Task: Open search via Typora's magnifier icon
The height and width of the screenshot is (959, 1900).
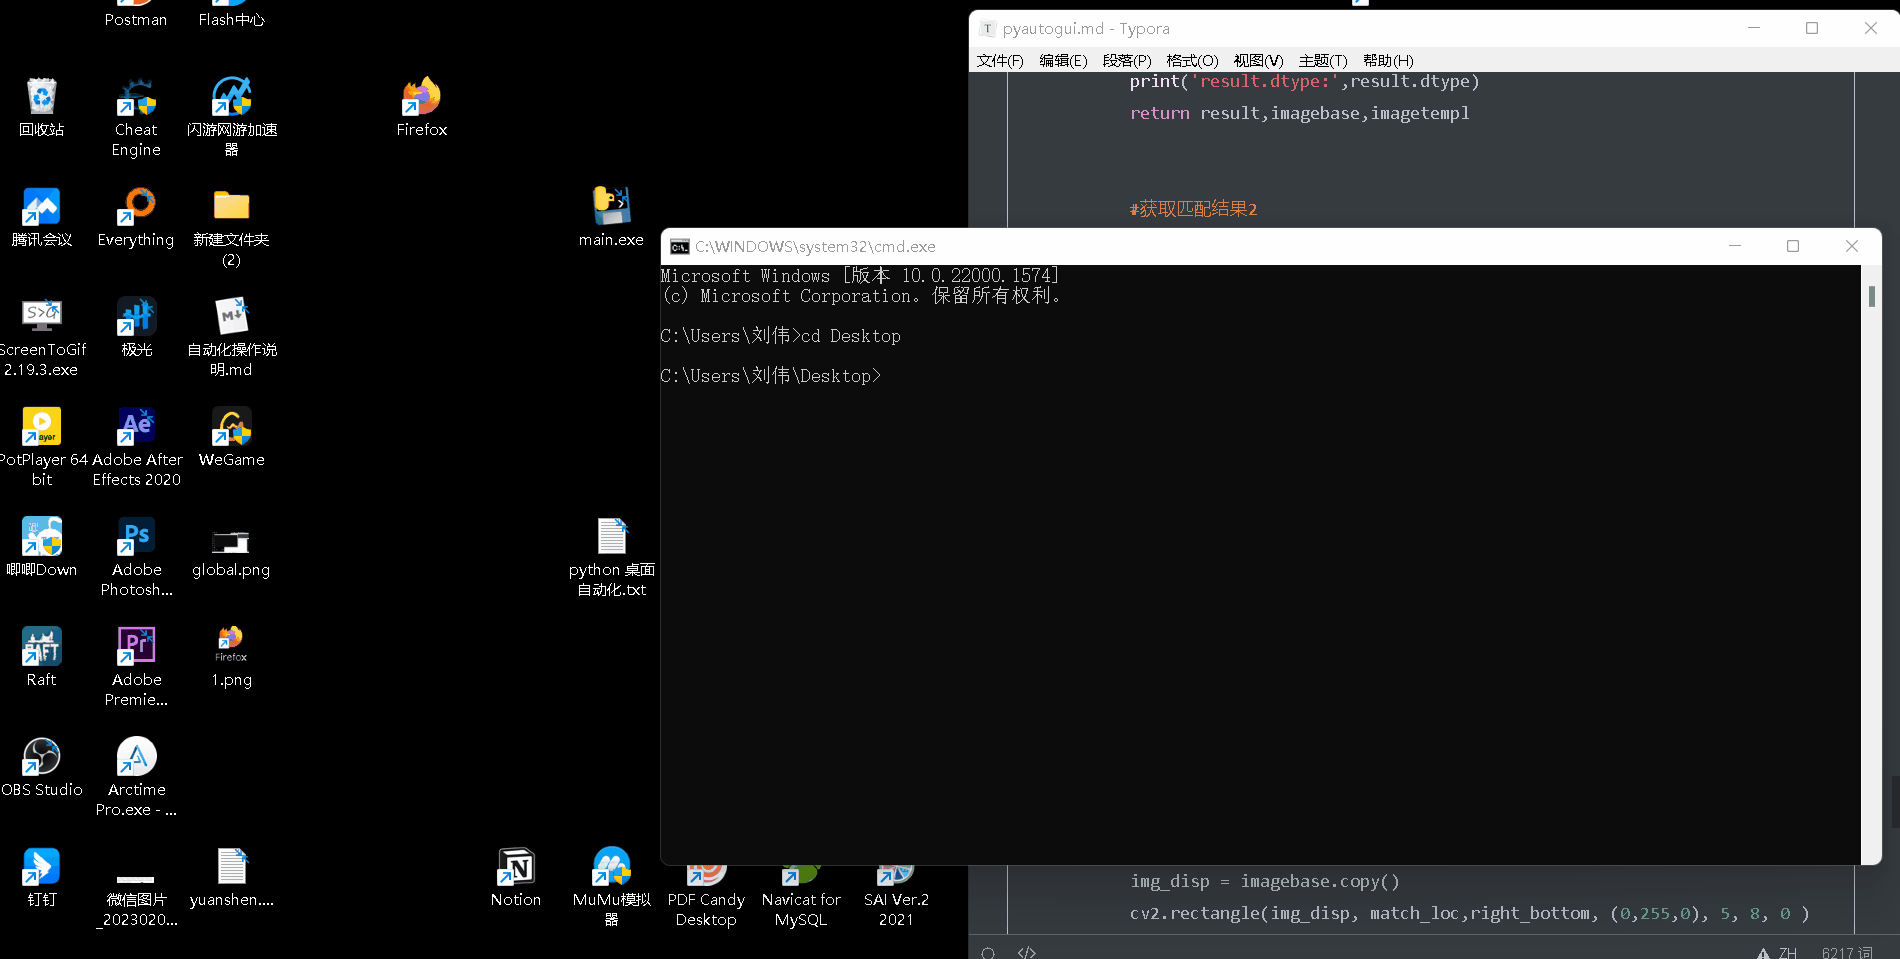Action: (x=988, y=952)
